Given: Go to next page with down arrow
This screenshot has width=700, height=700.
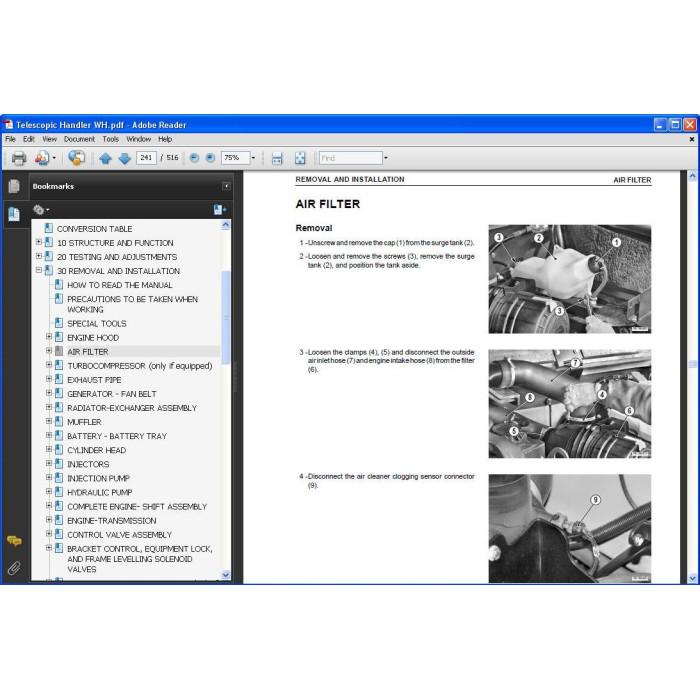Looking at the screenshot, I should coord(125,158).
